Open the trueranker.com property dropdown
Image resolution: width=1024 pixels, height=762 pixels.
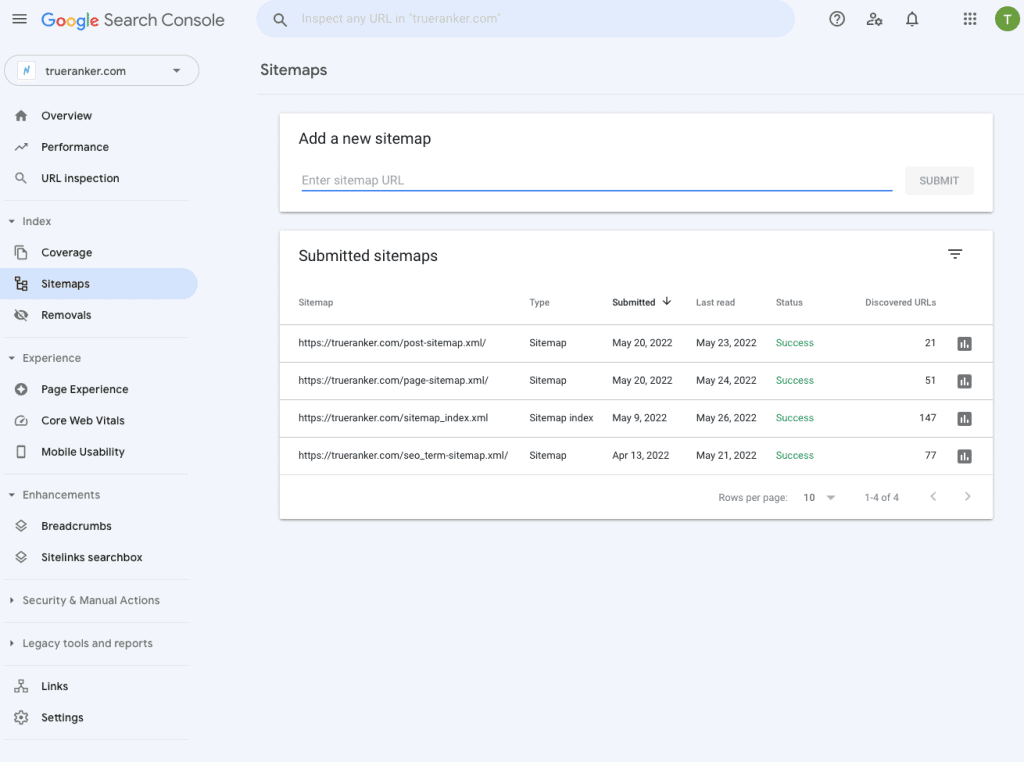coord(101,71)
